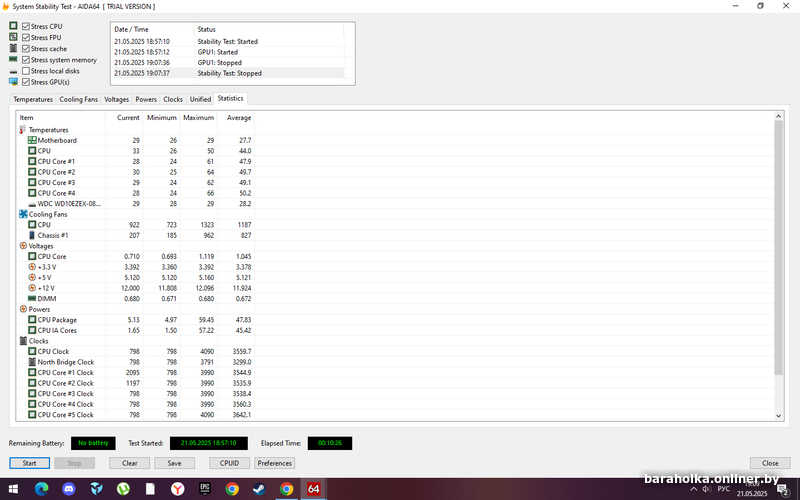This screenshot has height=500, width=800.
Task: Click the Current column header
Action: tap(124, 117)
